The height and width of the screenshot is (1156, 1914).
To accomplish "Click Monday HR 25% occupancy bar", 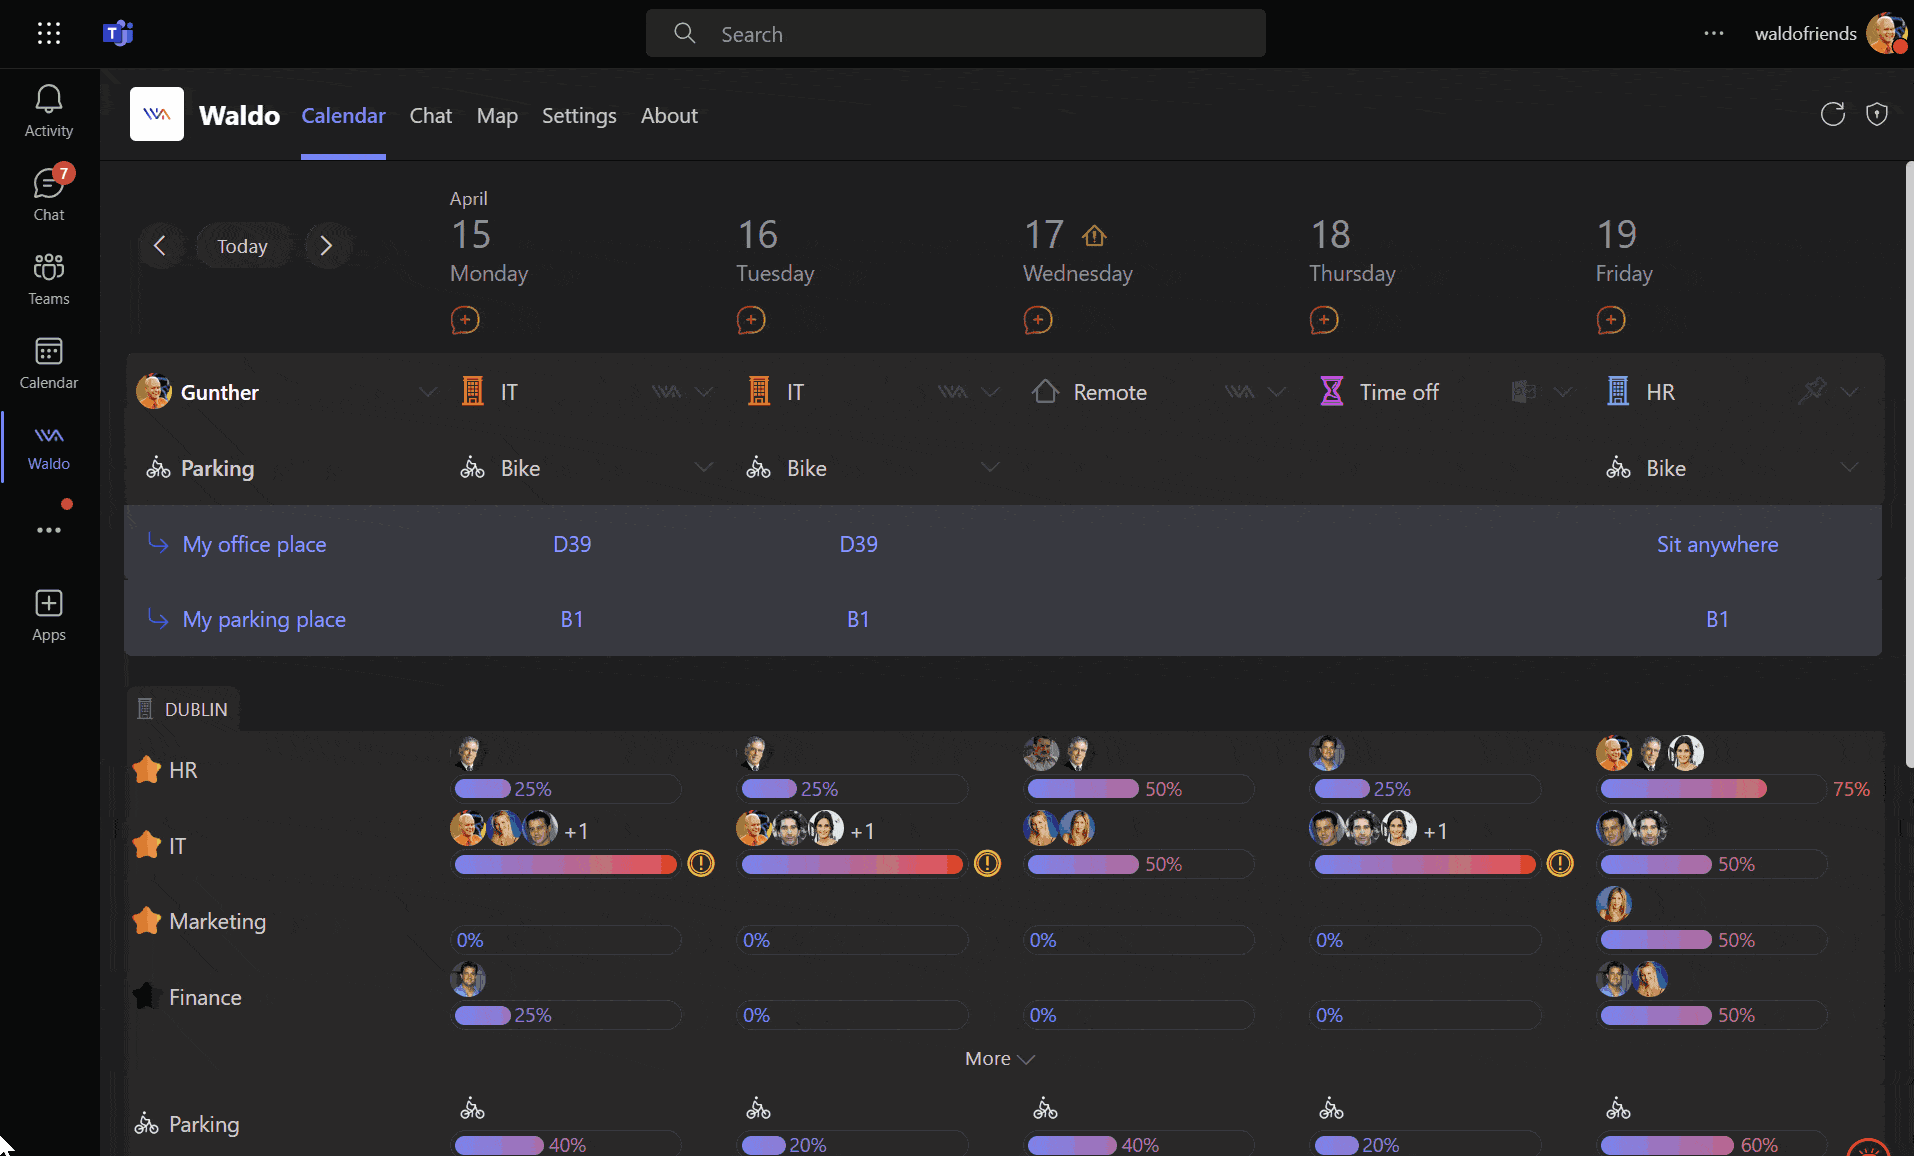I will tap(566, 789).
